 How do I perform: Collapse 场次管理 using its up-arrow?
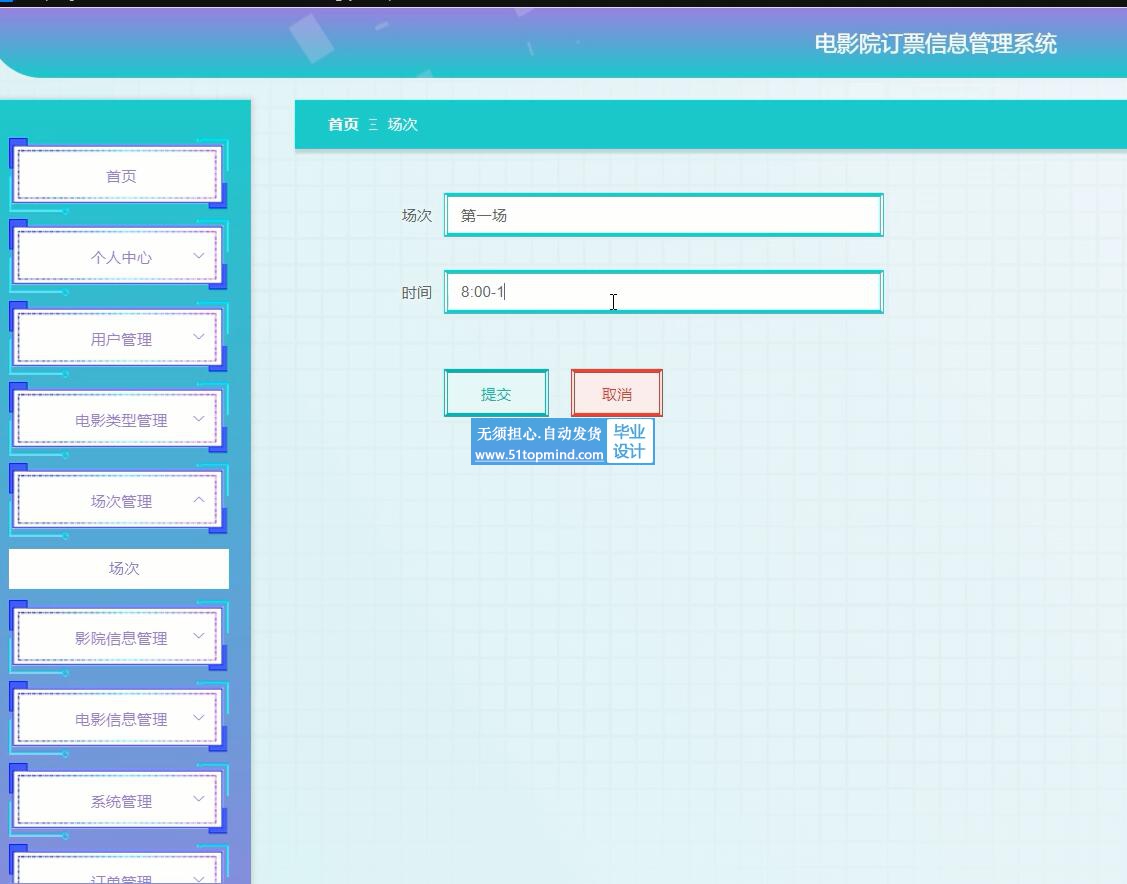coord(198,500)
